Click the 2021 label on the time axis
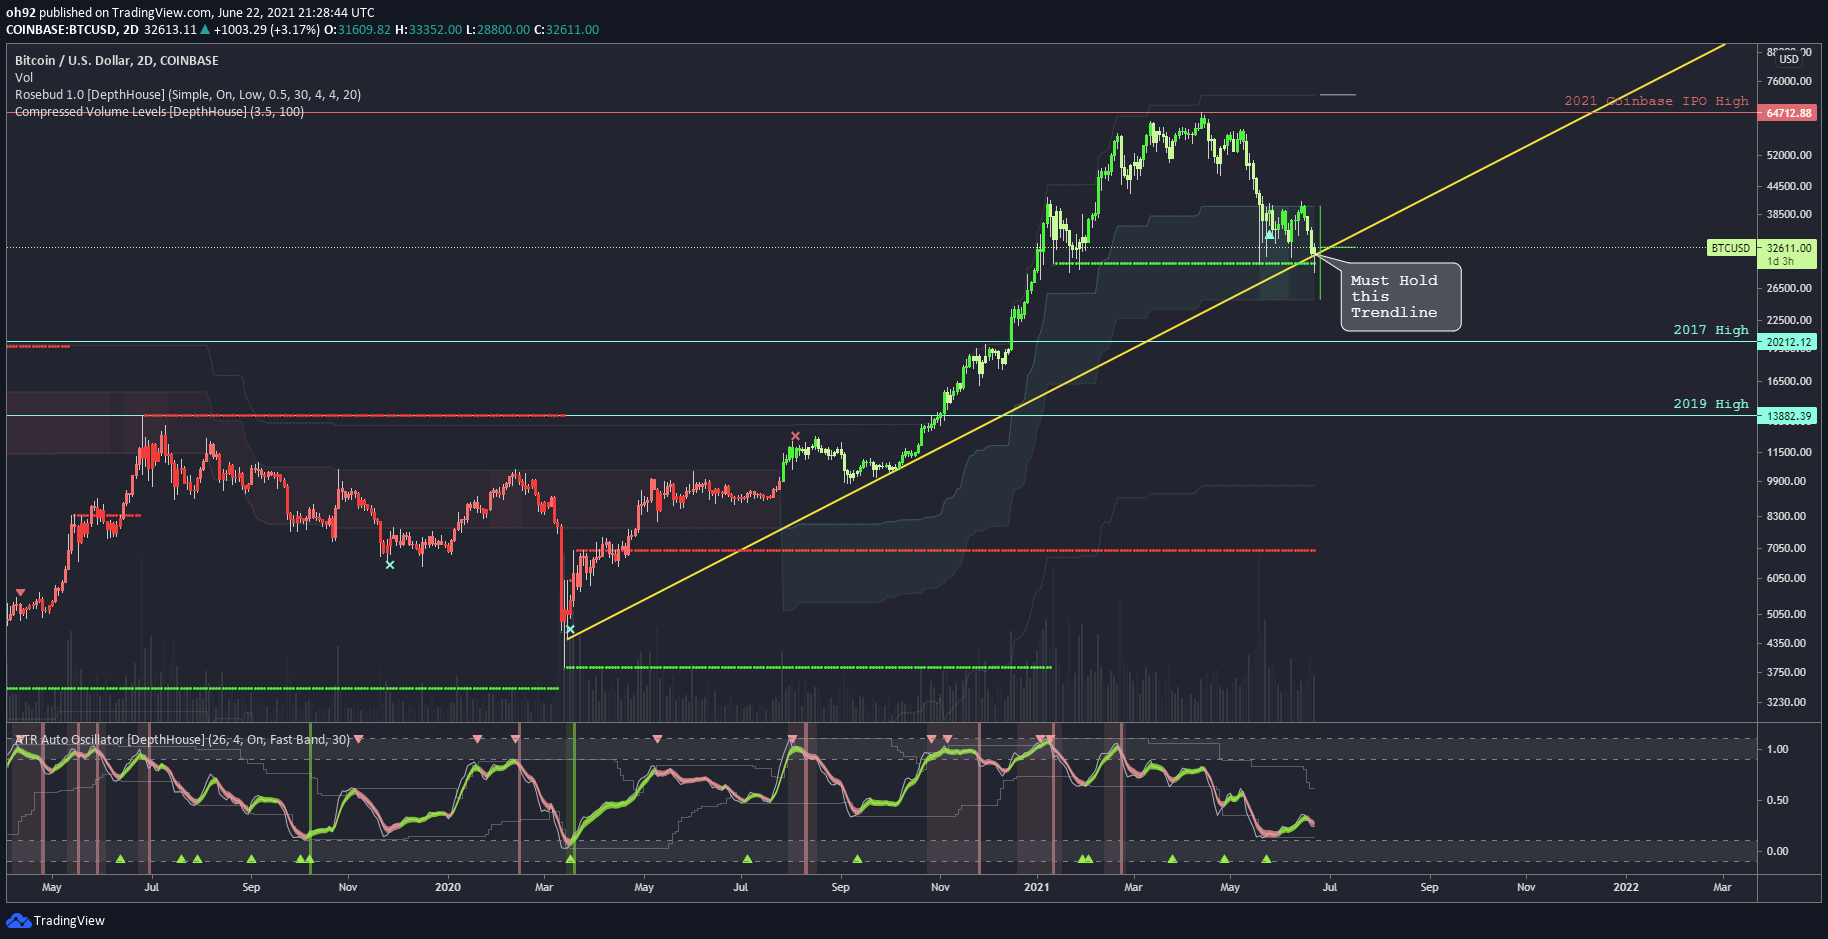Image resolution: width=1828 pixels, height=939 pixels. point(1037,887)
